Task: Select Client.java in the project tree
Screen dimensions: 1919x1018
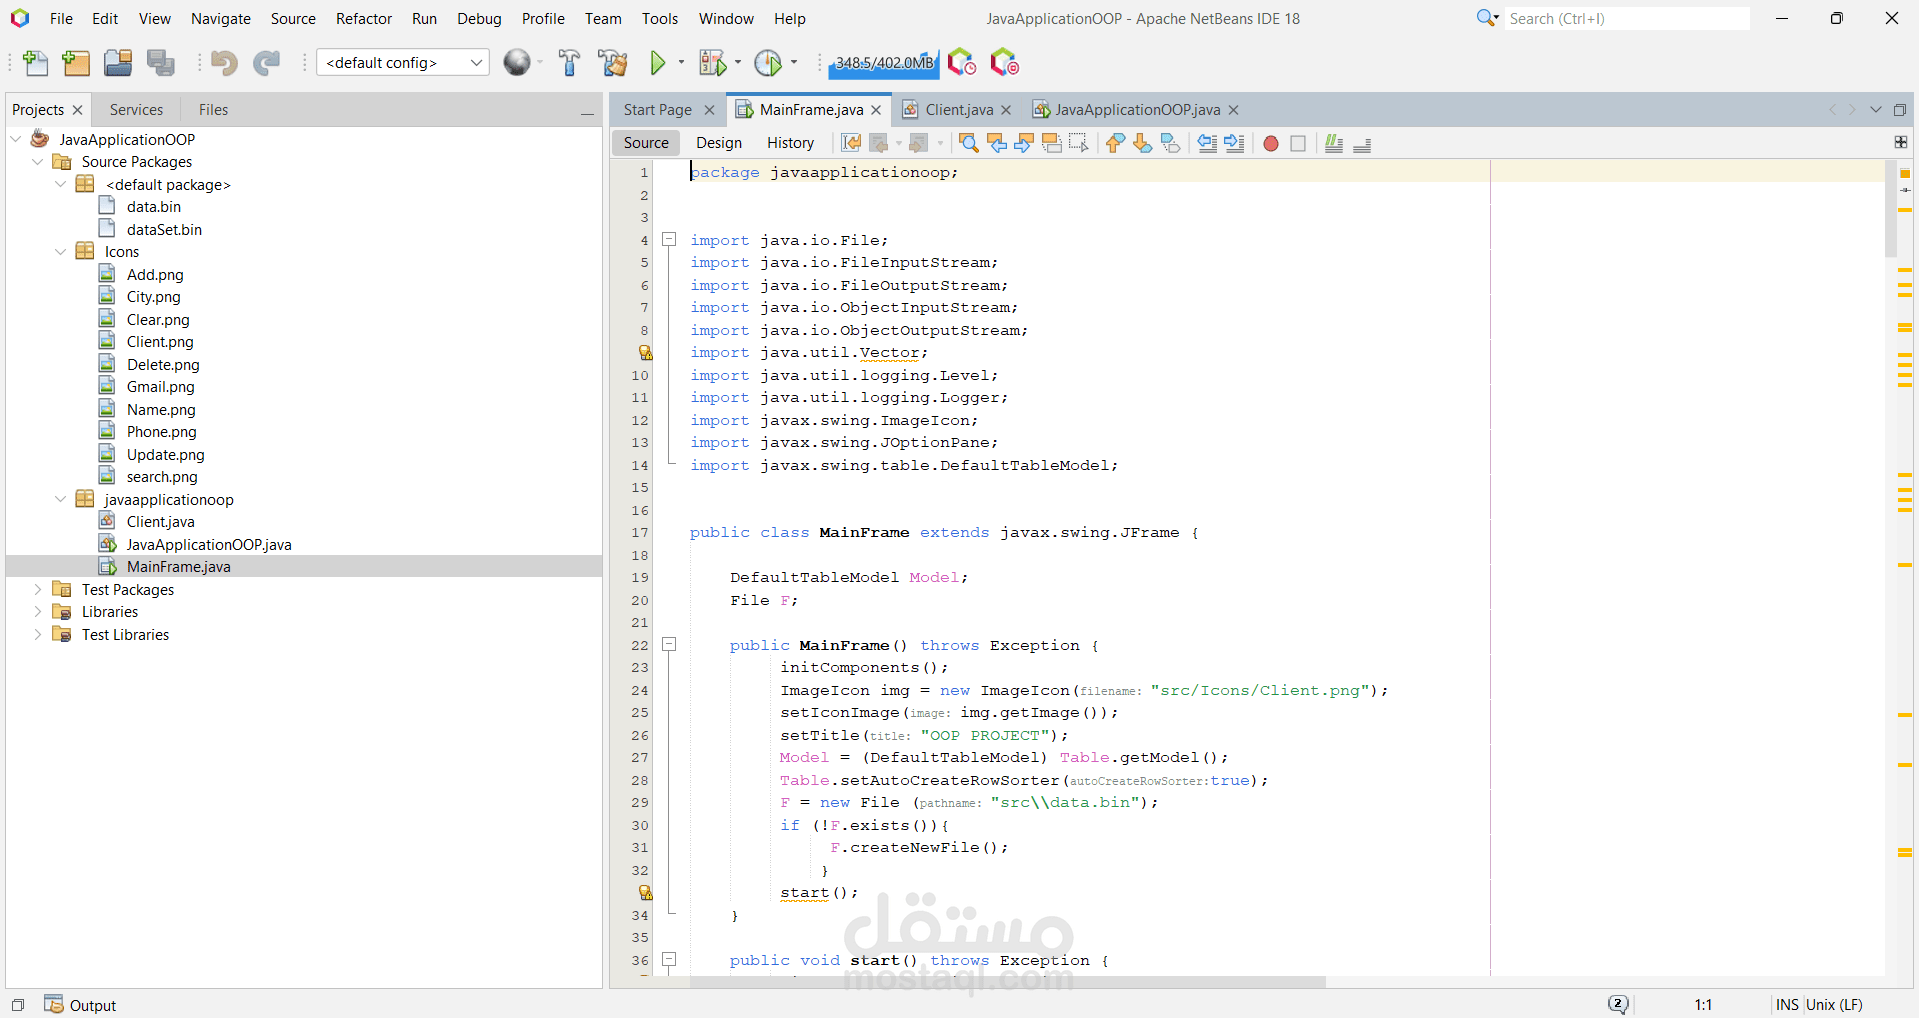Action: [x=160, y=522]
